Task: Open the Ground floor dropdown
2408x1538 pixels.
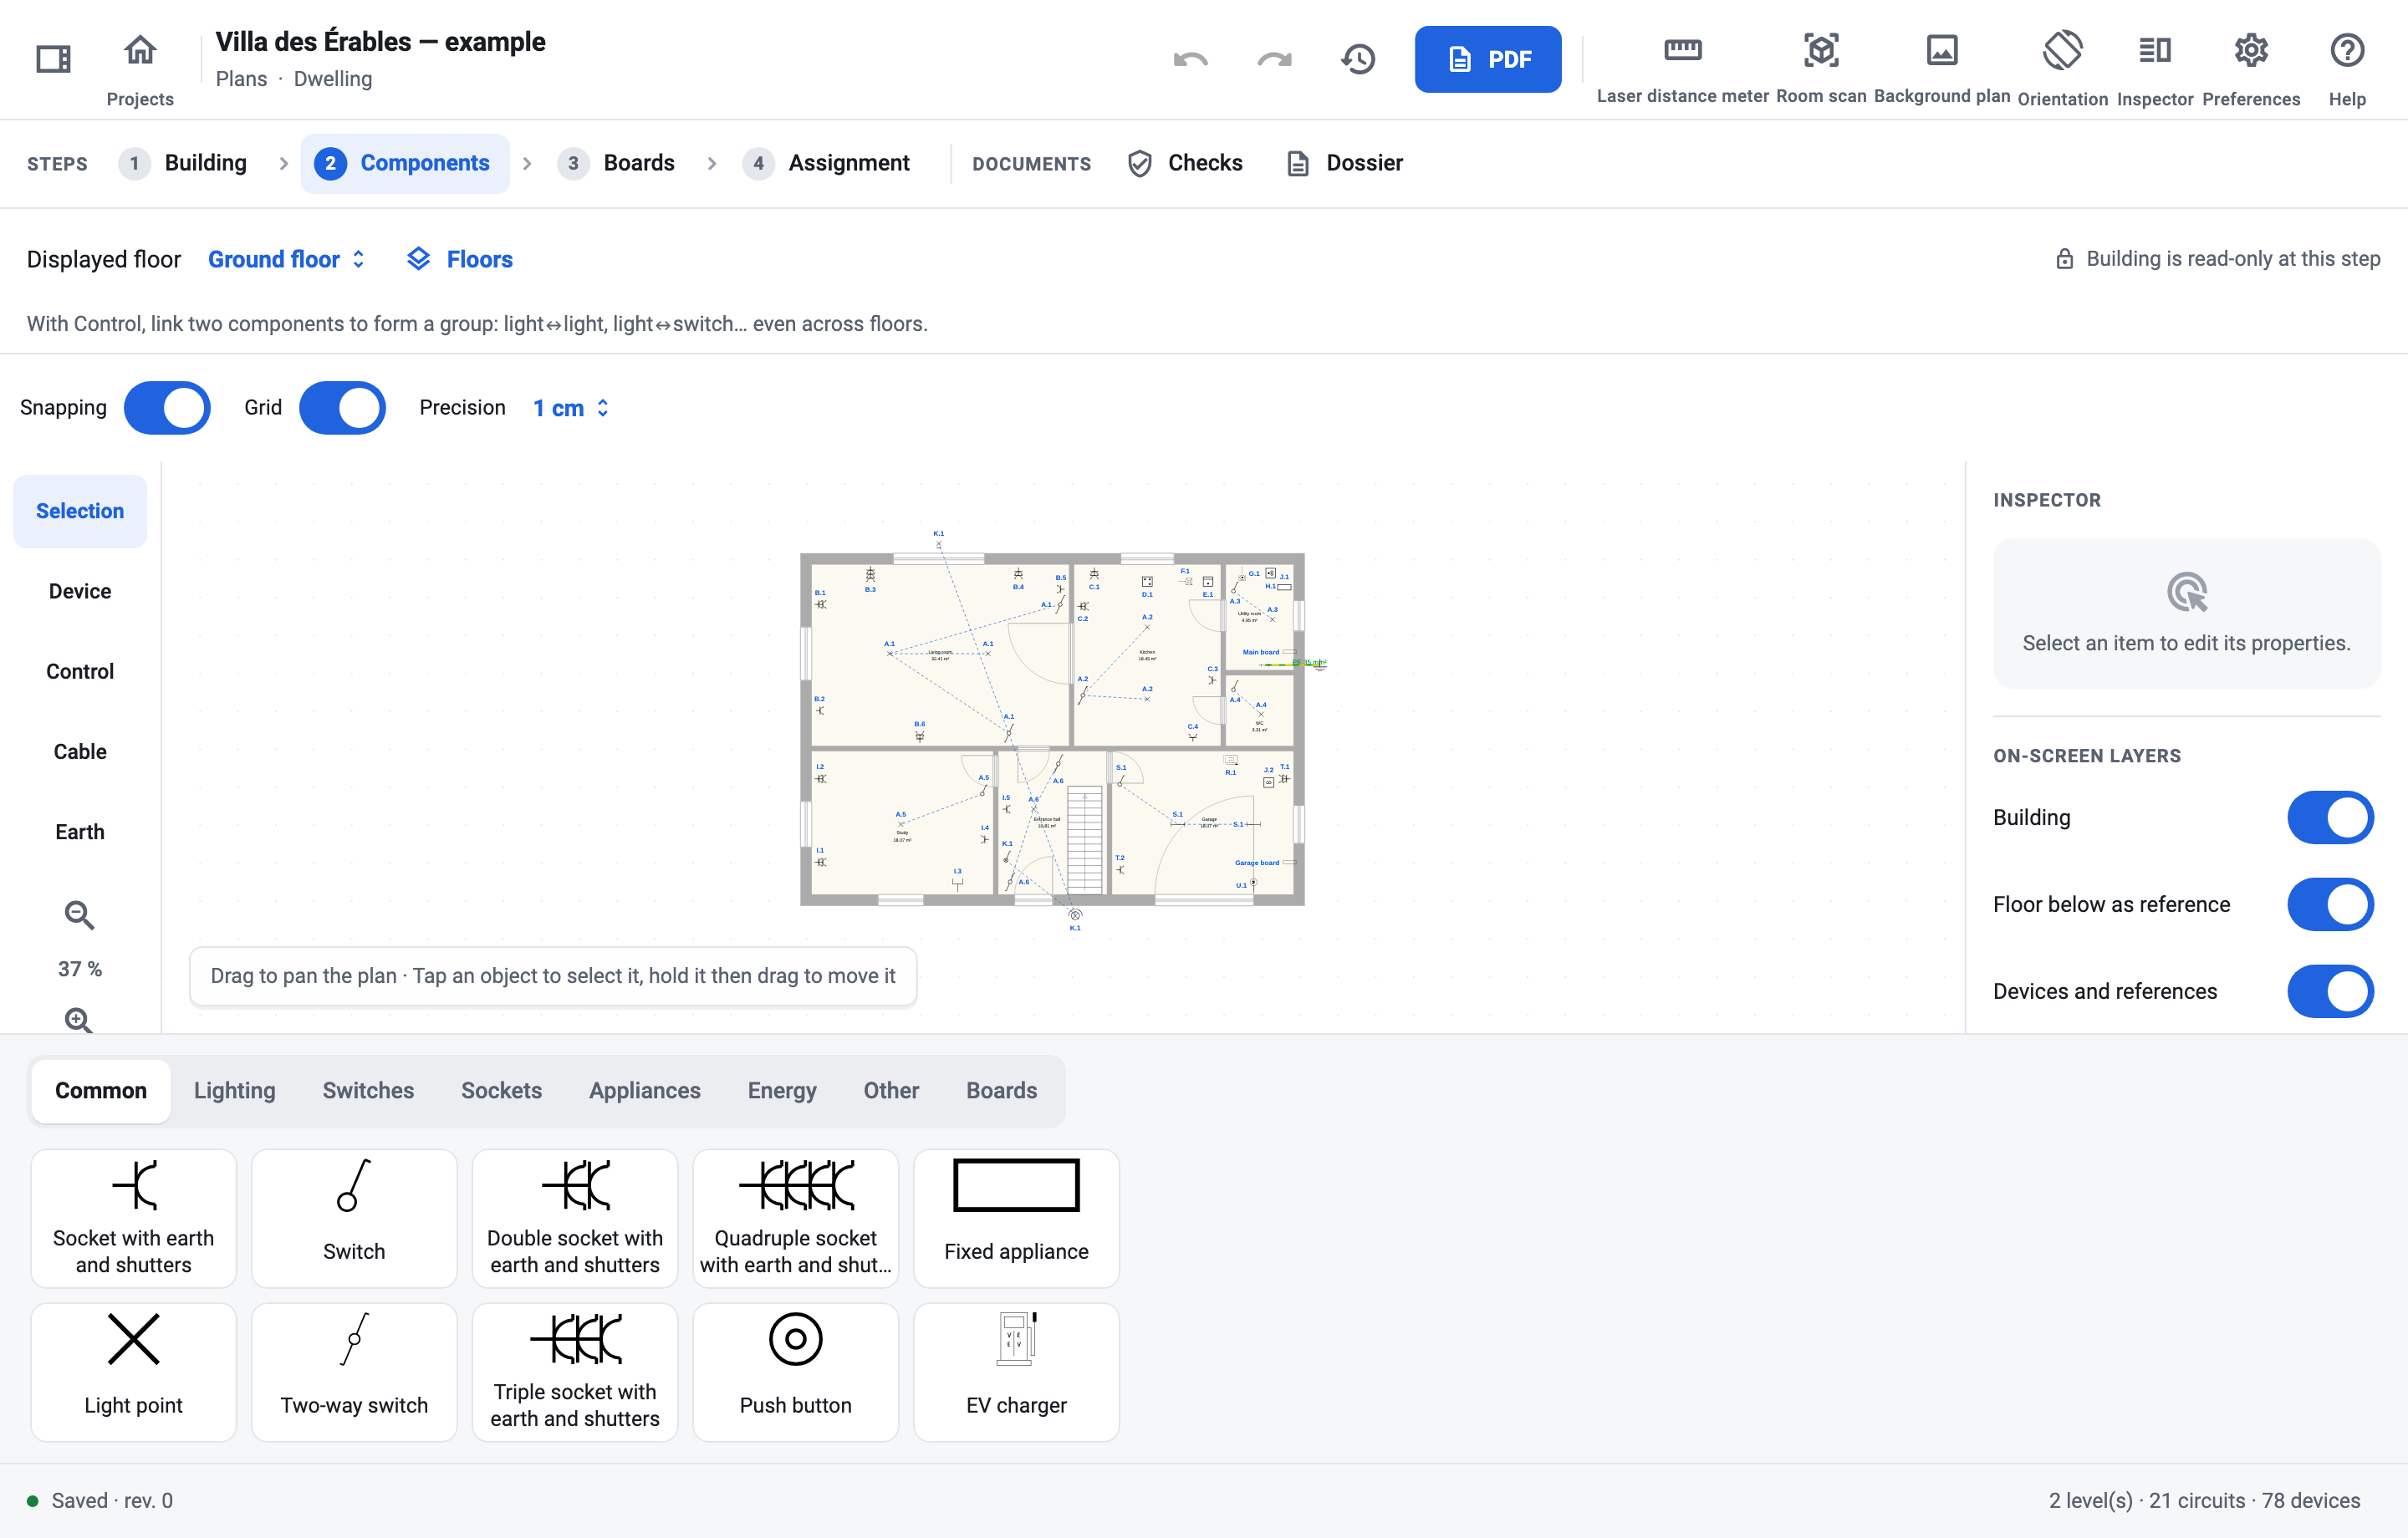Action: [286, 259]
